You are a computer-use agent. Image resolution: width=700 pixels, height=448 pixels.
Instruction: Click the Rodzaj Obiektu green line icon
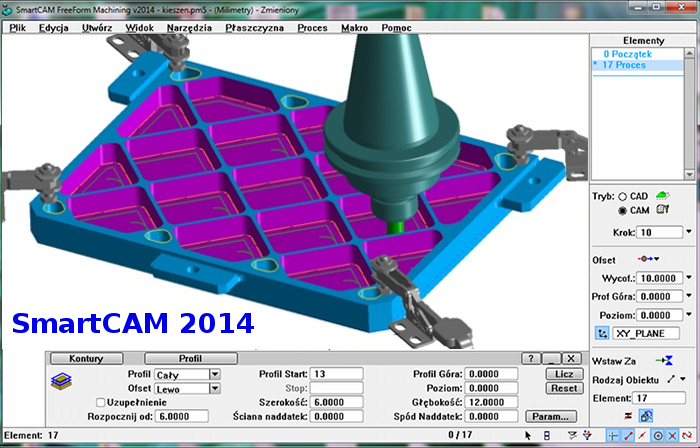coord(671,379)
